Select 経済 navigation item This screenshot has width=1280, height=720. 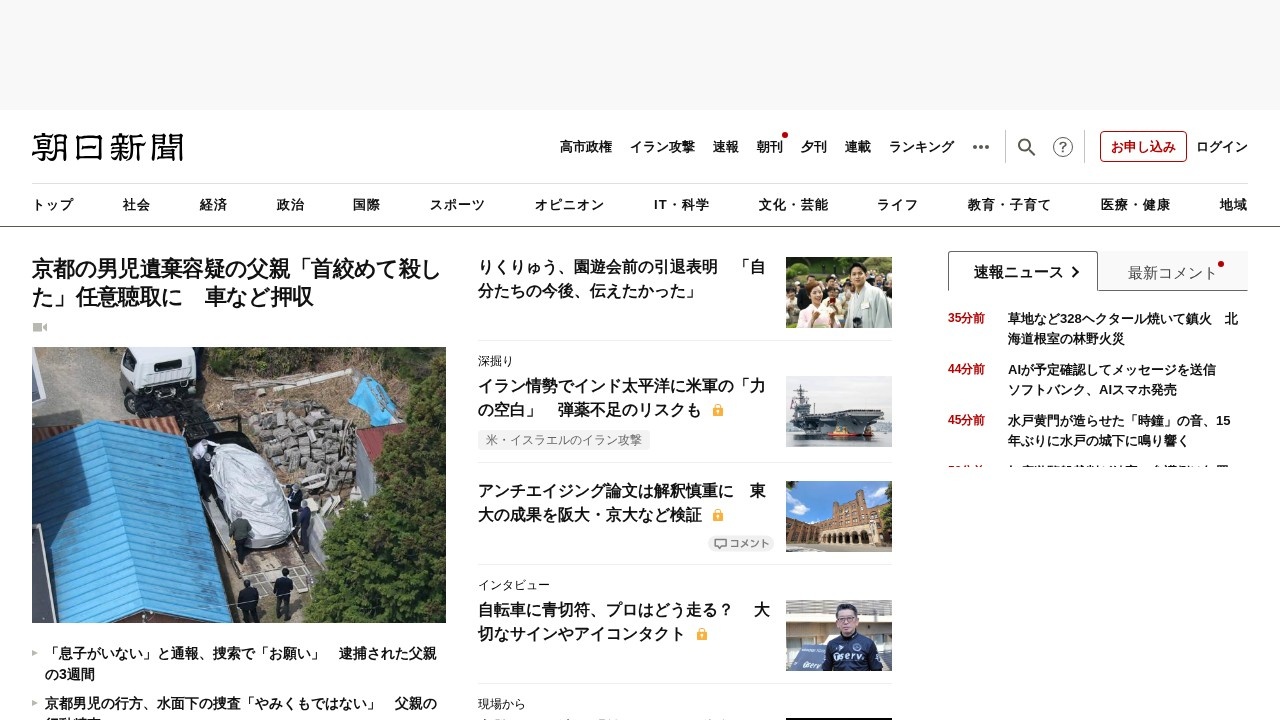[x=213, y=205]
